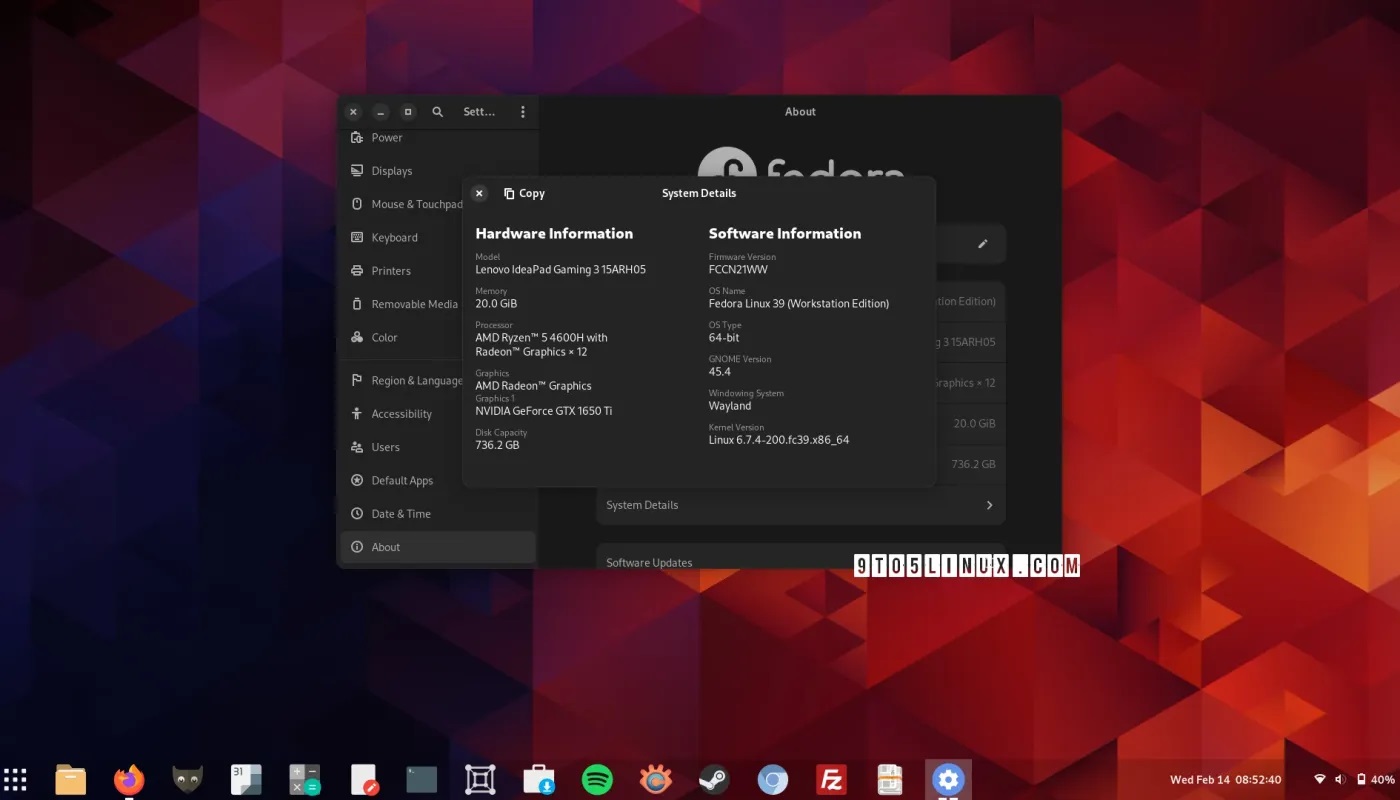The height and width of the screenshot is (800, 1400).
Task: Click the Printers icon in the sidebar
Action: pos(356,270)
